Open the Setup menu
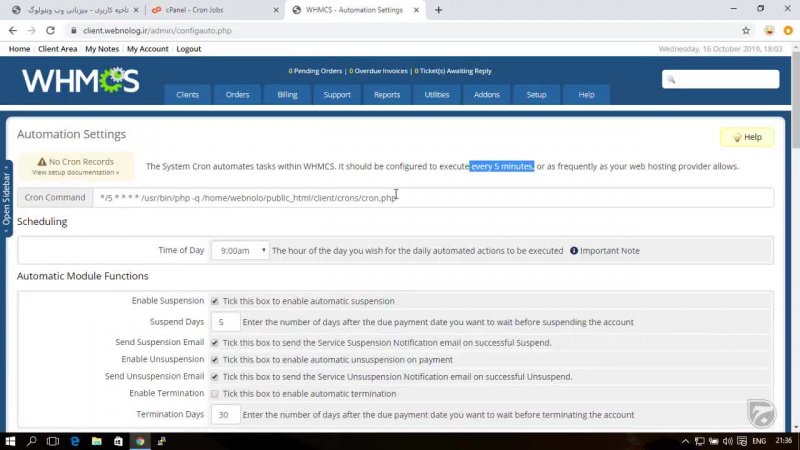800x450 pixels. [x=536, y=95]
